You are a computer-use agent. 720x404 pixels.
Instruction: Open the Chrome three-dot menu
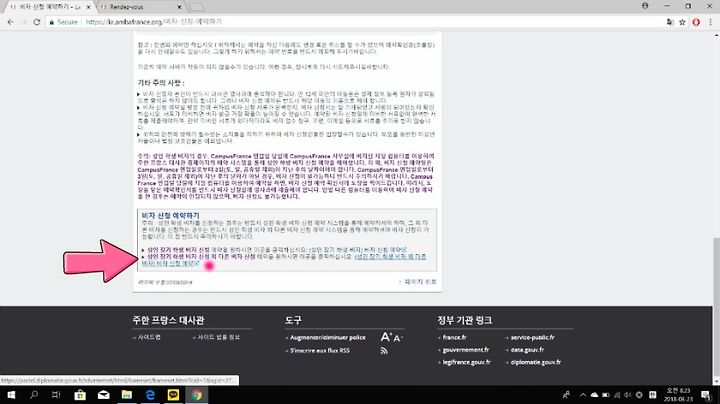pyautogui.click(x=710, y=22)
